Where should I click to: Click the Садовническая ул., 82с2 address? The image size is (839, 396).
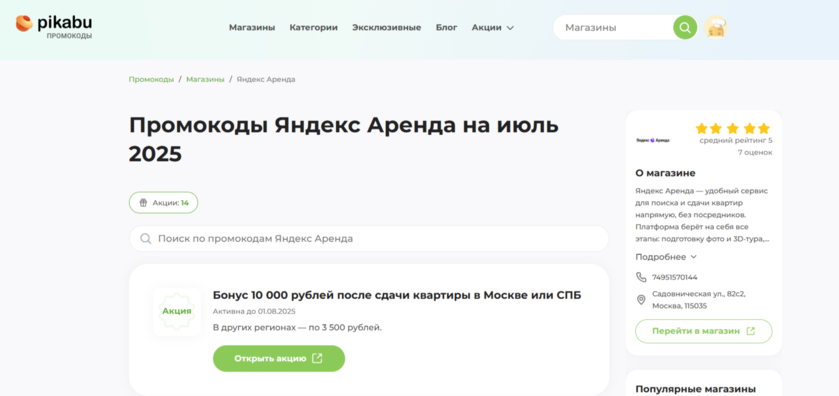698,300
